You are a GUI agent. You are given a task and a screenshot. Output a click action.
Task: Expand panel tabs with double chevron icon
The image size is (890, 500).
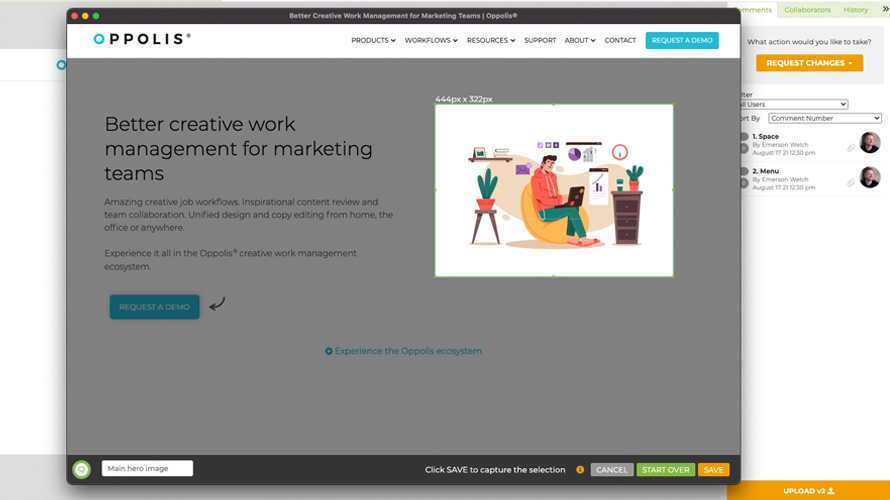[884, 9]
